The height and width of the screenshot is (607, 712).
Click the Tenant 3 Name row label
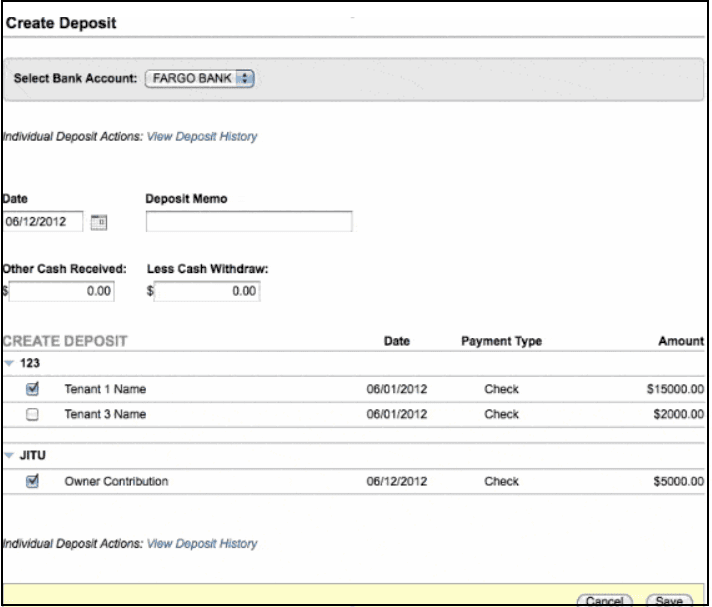105,414
